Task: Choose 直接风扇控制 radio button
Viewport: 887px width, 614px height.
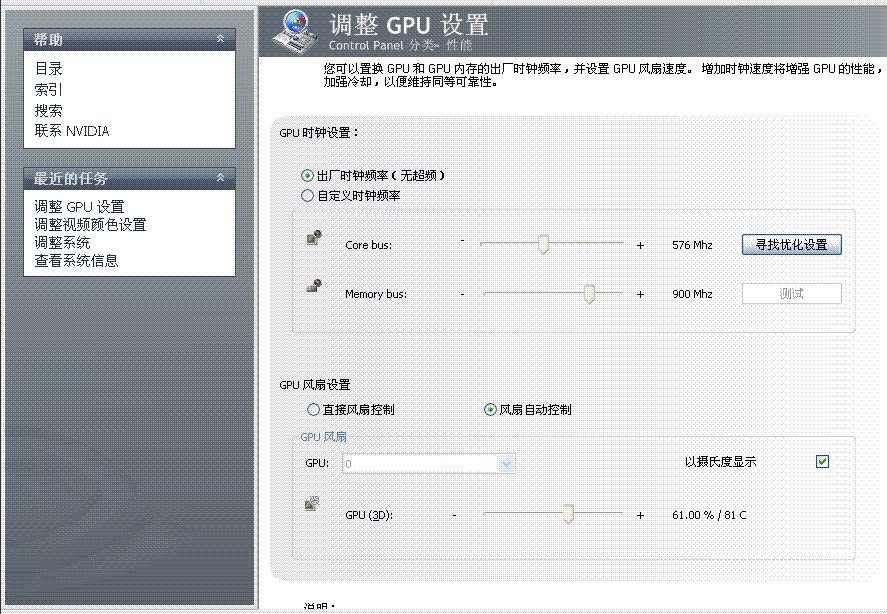Action: (313, 410)
